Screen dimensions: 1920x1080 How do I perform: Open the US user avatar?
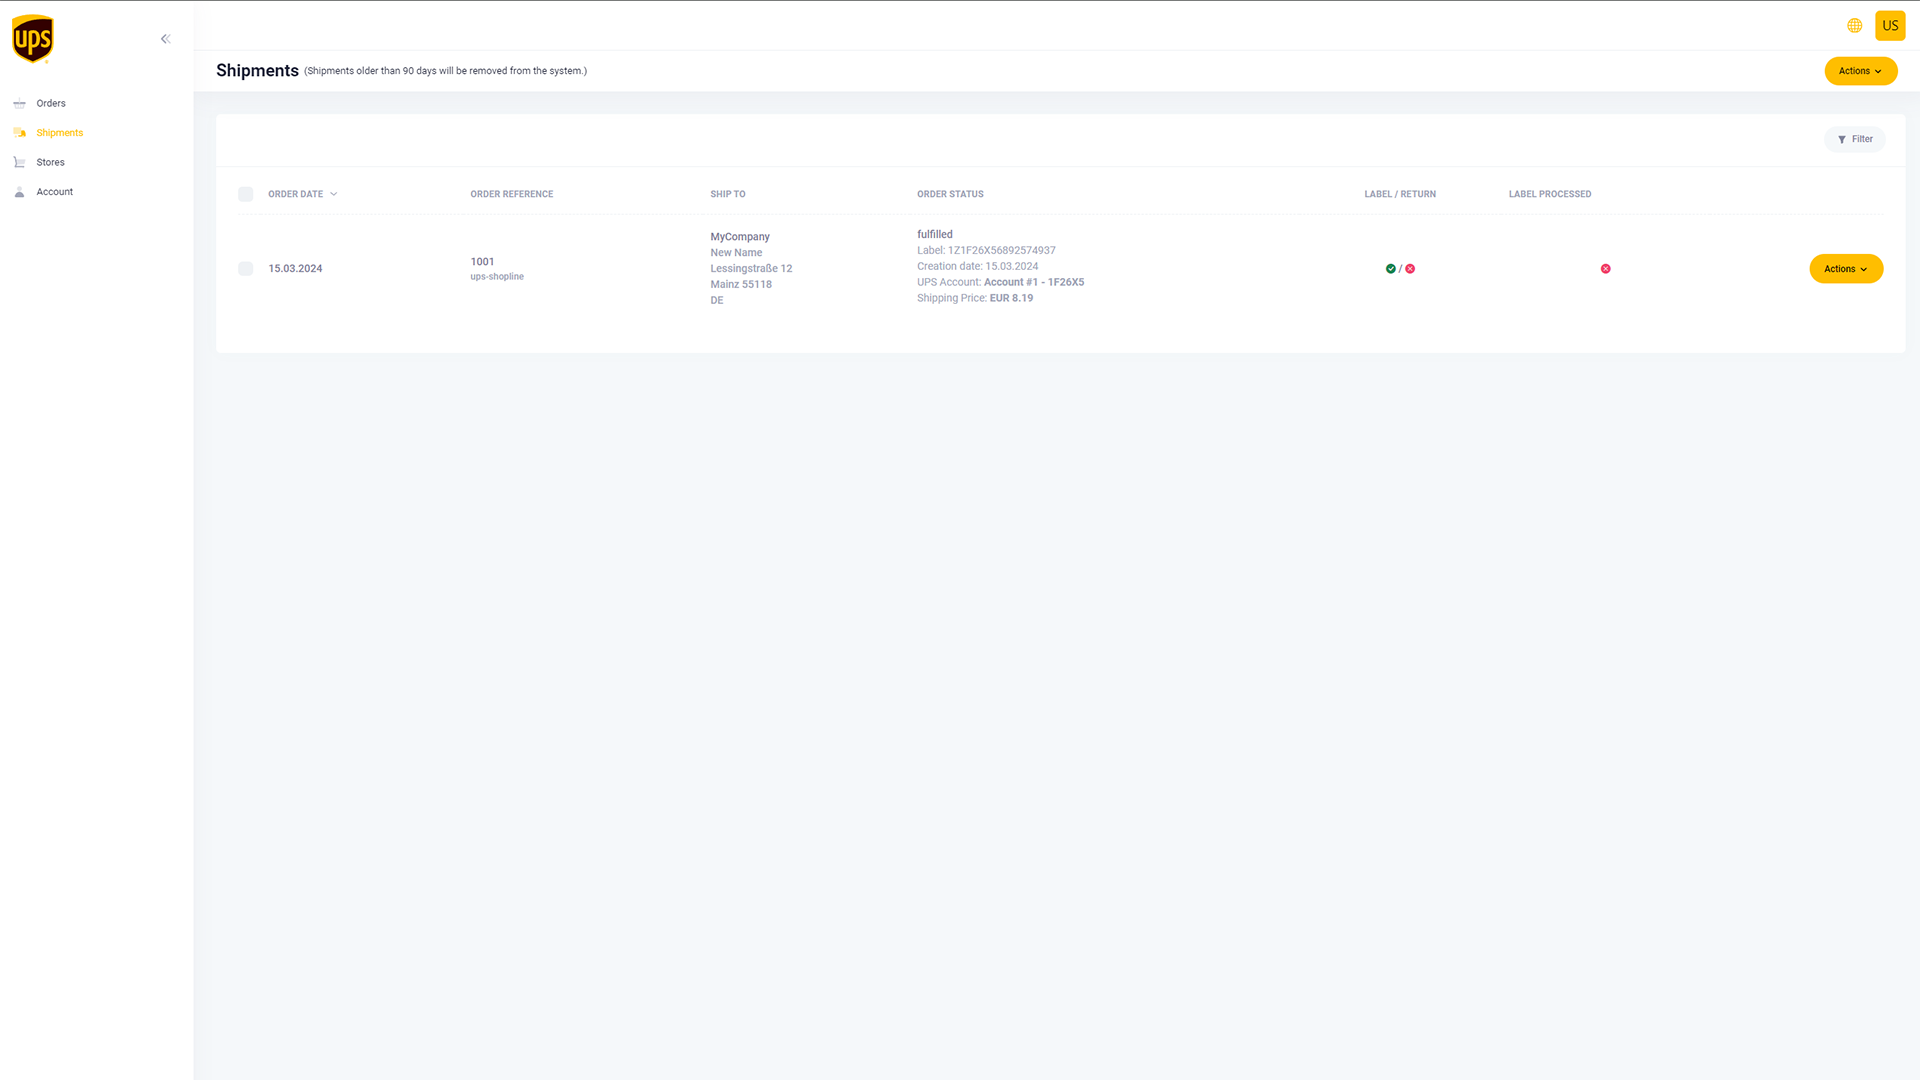(1889, 26)
